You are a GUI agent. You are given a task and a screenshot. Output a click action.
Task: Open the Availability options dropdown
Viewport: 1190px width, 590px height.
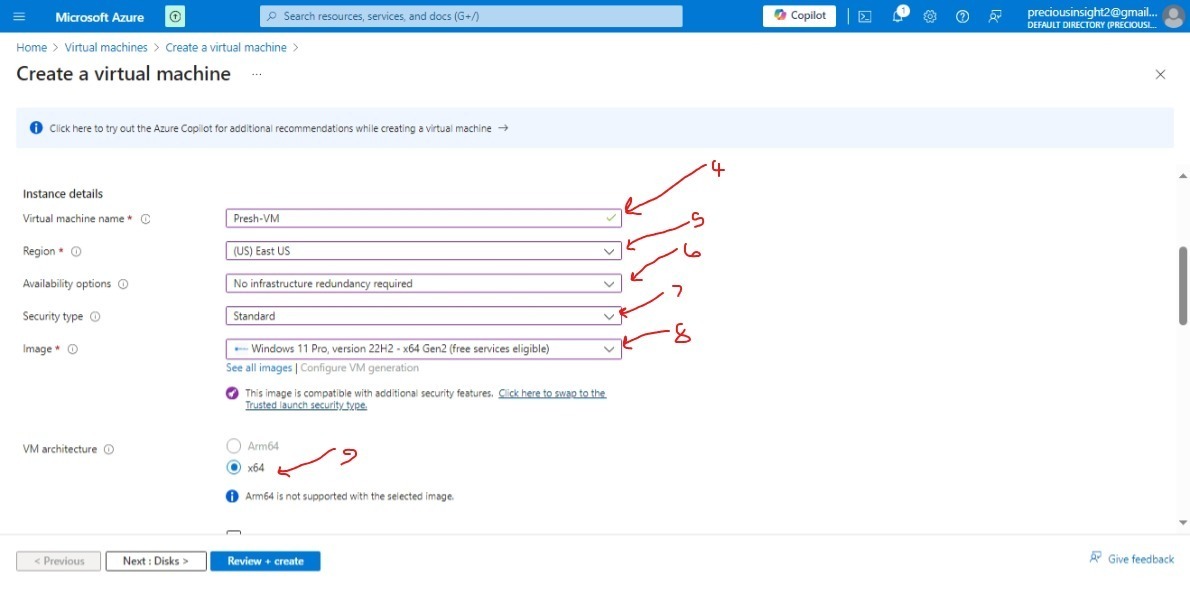(423, 283)
